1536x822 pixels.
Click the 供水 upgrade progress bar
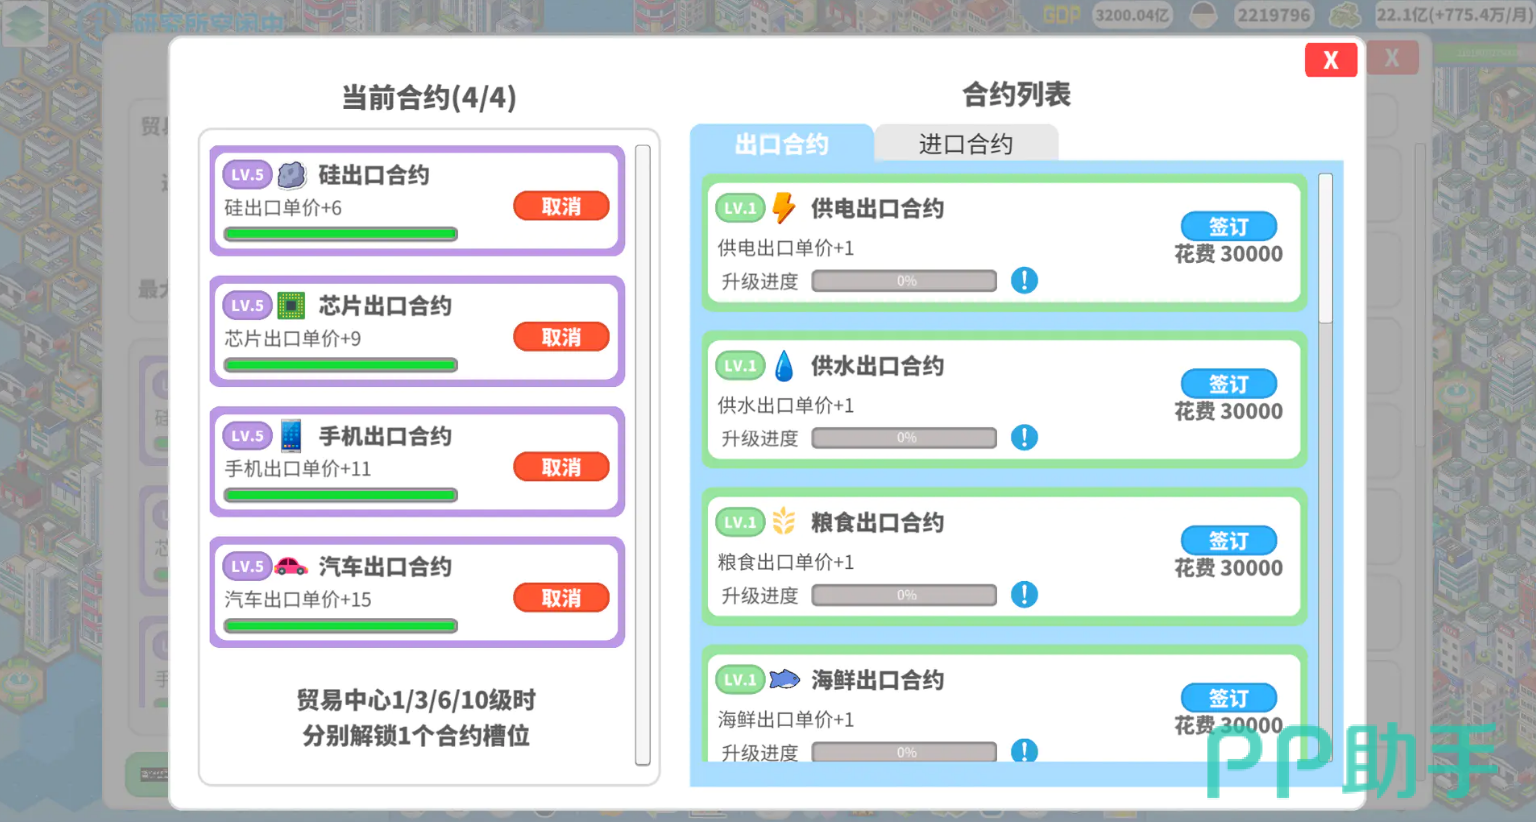tap(904, 438)
